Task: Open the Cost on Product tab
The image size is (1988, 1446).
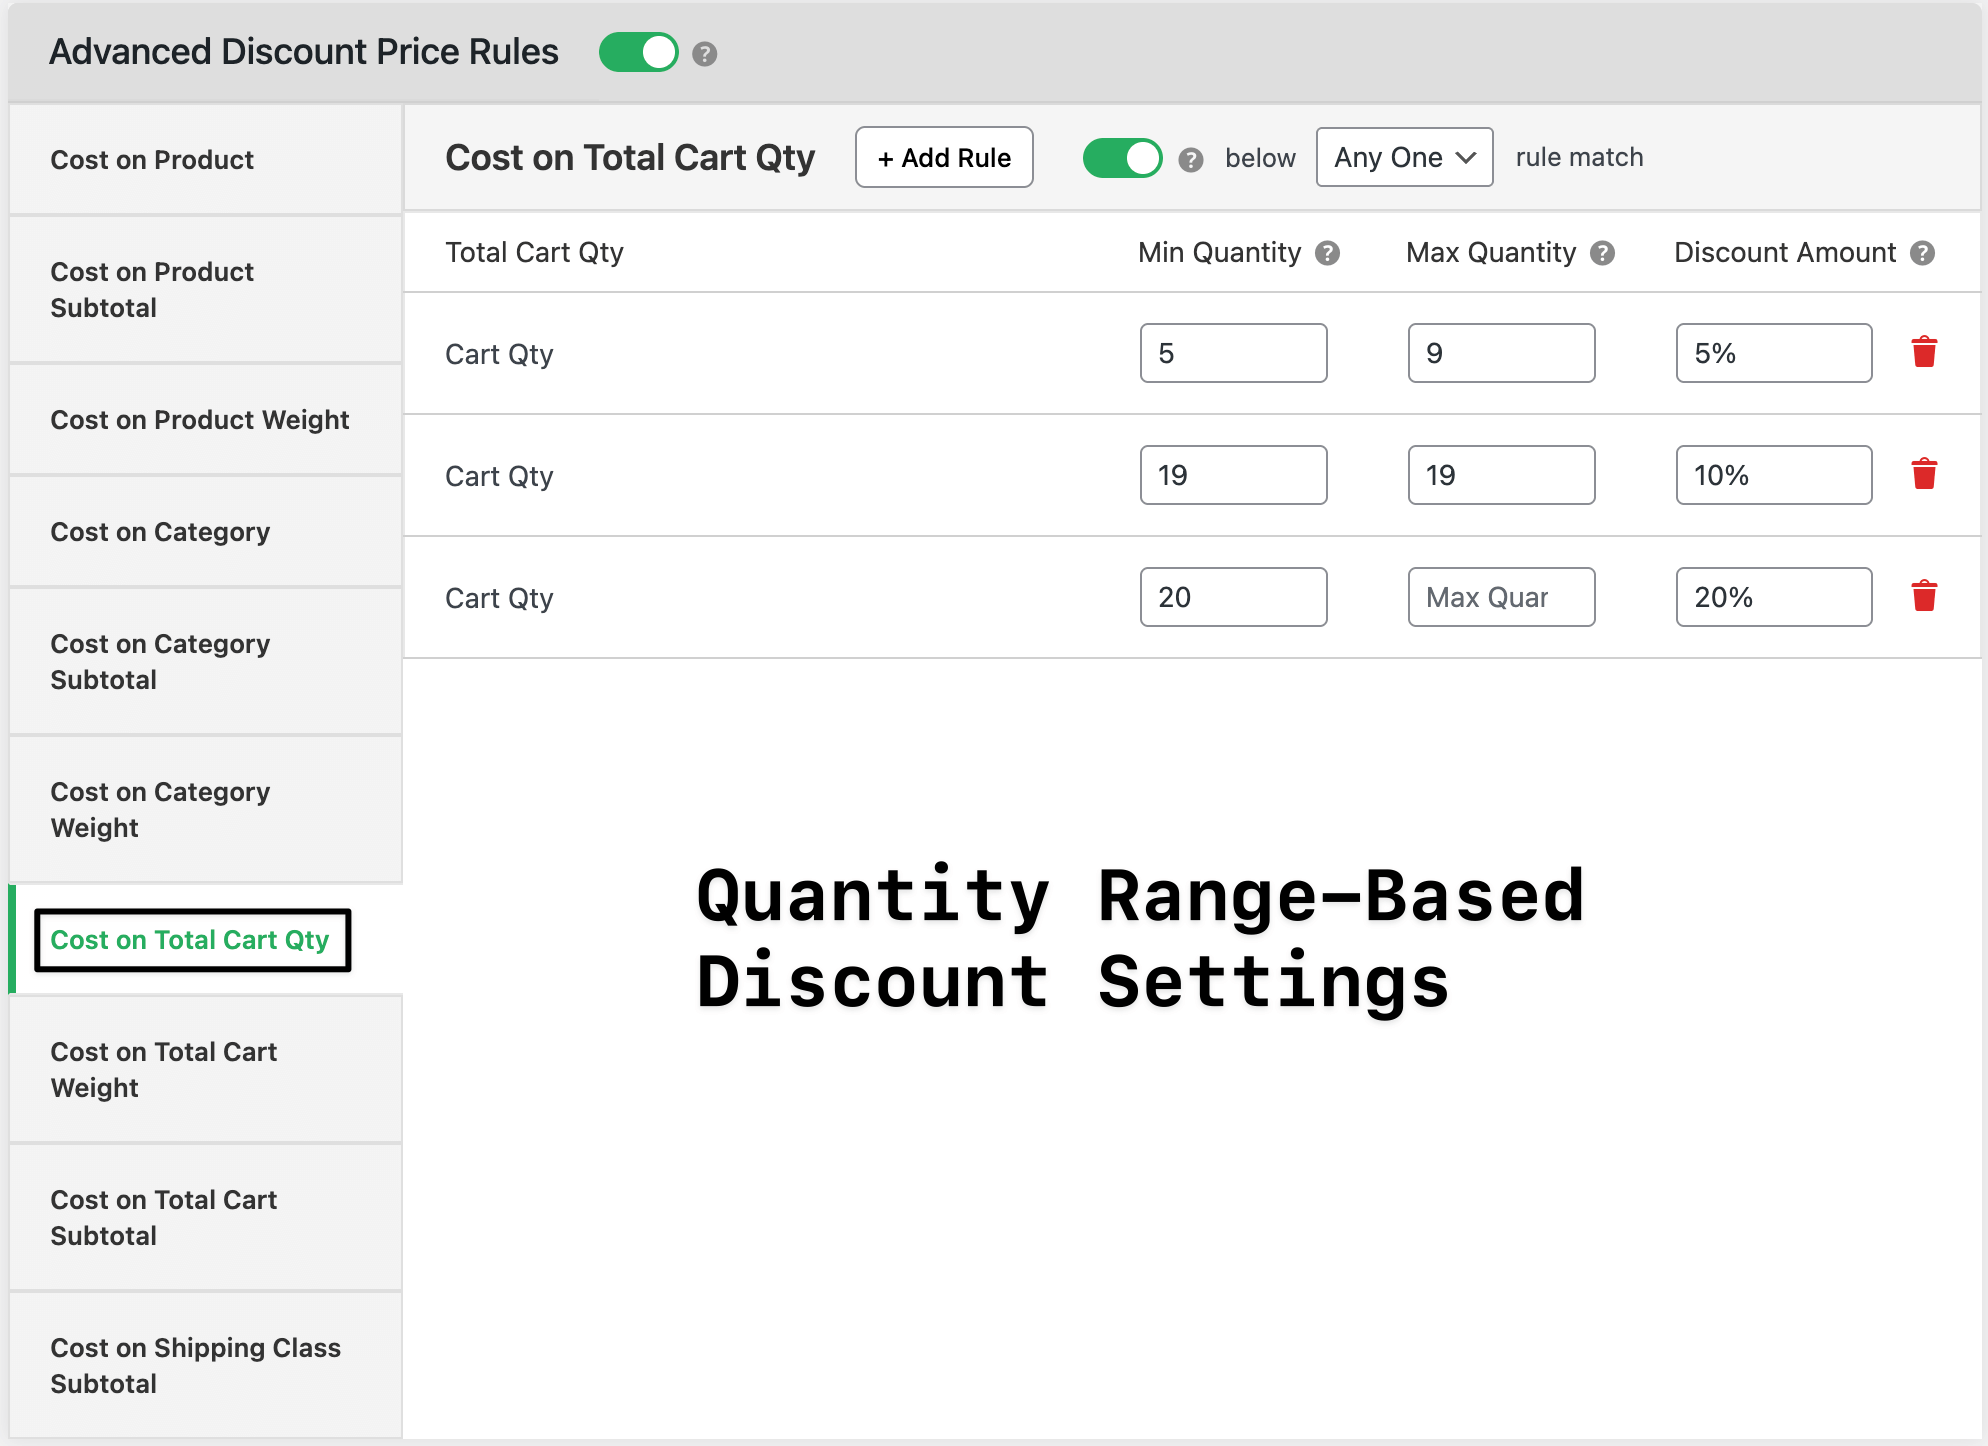Action: pos(152,160)
